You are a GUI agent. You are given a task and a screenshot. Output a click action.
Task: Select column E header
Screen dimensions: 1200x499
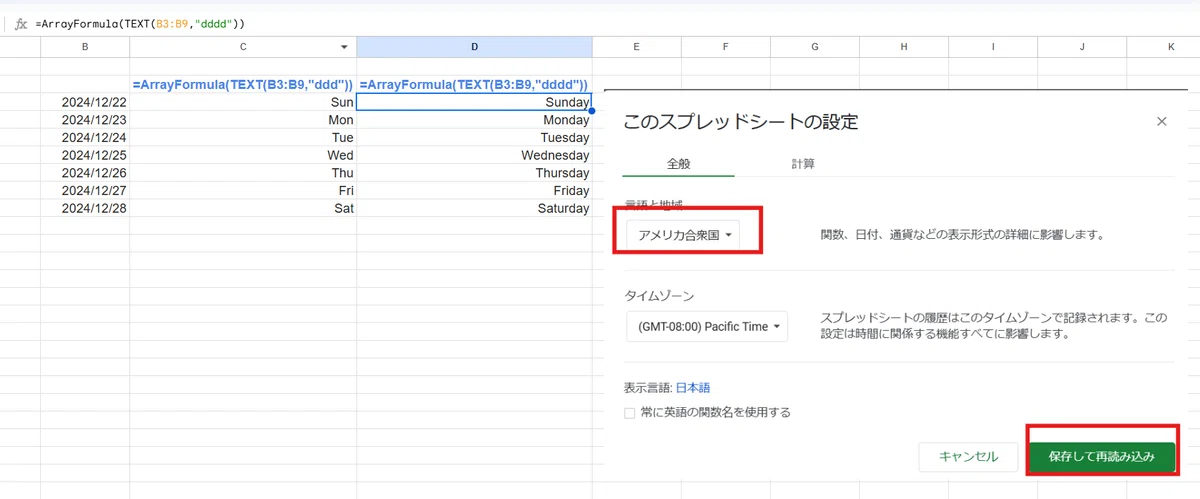(636, 47)
